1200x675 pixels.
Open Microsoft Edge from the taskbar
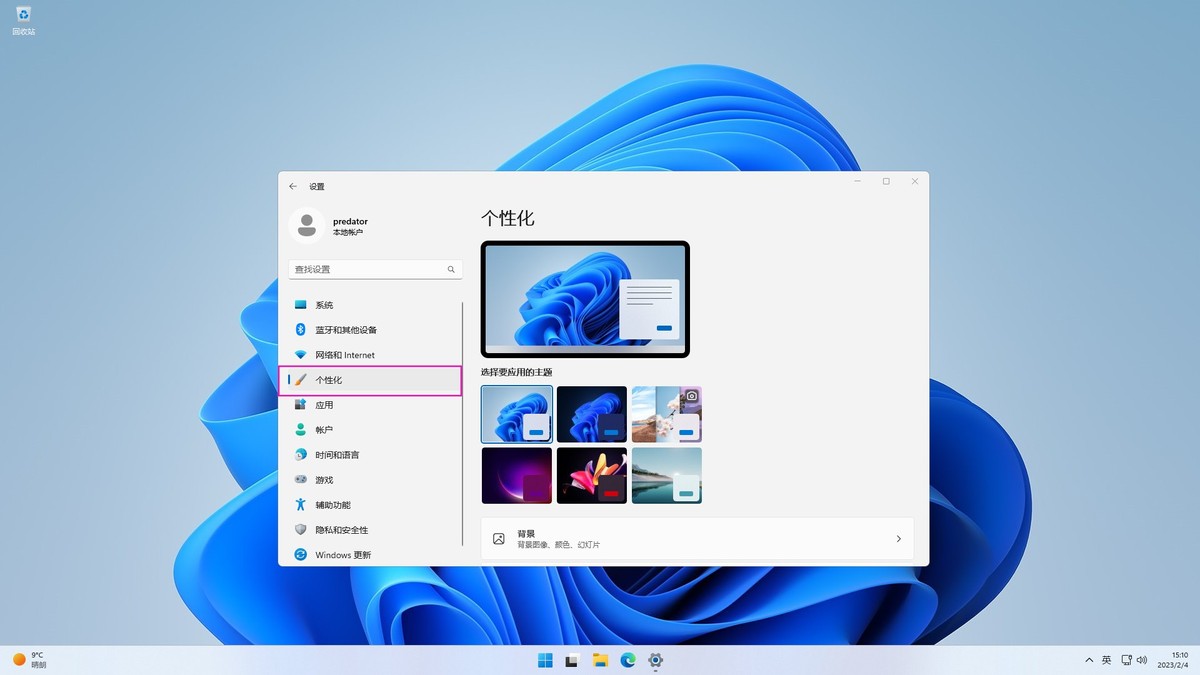[627, 660]
